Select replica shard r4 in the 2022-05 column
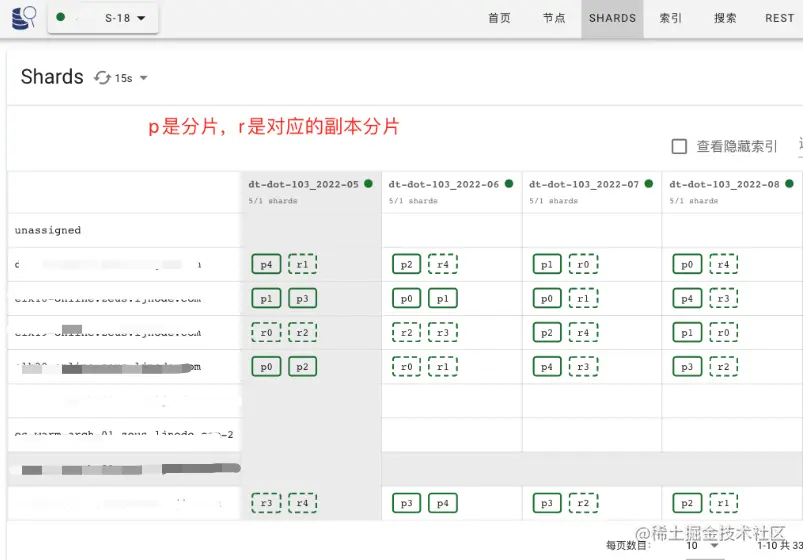The image size is (803, 560). point(302,503)
